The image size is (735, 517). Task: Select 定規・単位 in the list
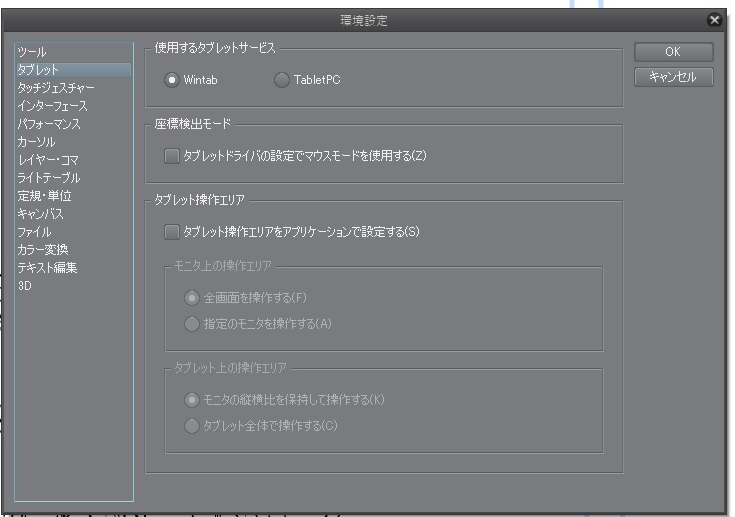point(74,195)
